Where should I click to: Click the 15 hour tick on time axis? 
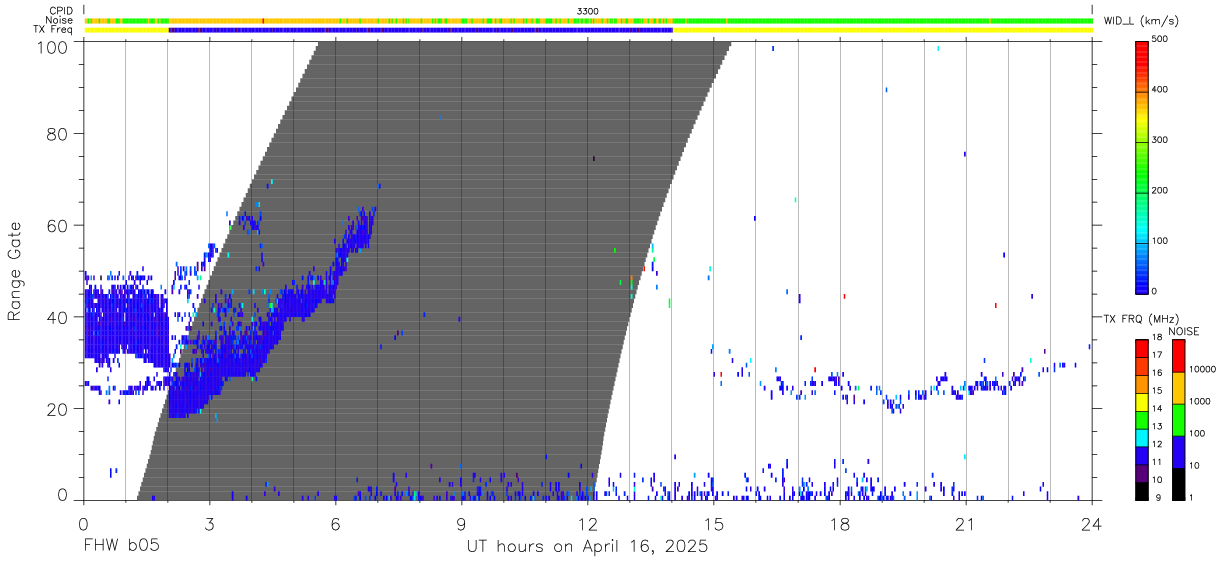[714, 523]
